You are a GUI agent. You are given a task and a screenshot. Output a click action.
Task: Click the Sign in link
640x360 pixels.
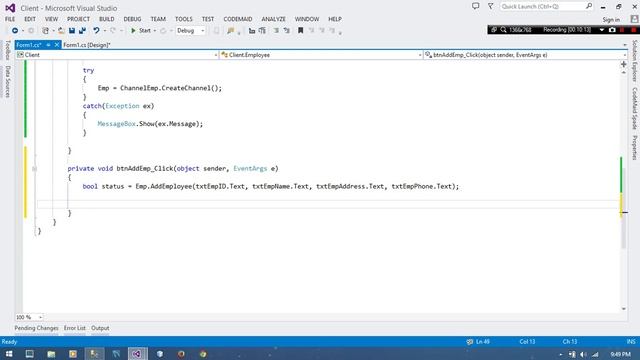pos(611,20)
